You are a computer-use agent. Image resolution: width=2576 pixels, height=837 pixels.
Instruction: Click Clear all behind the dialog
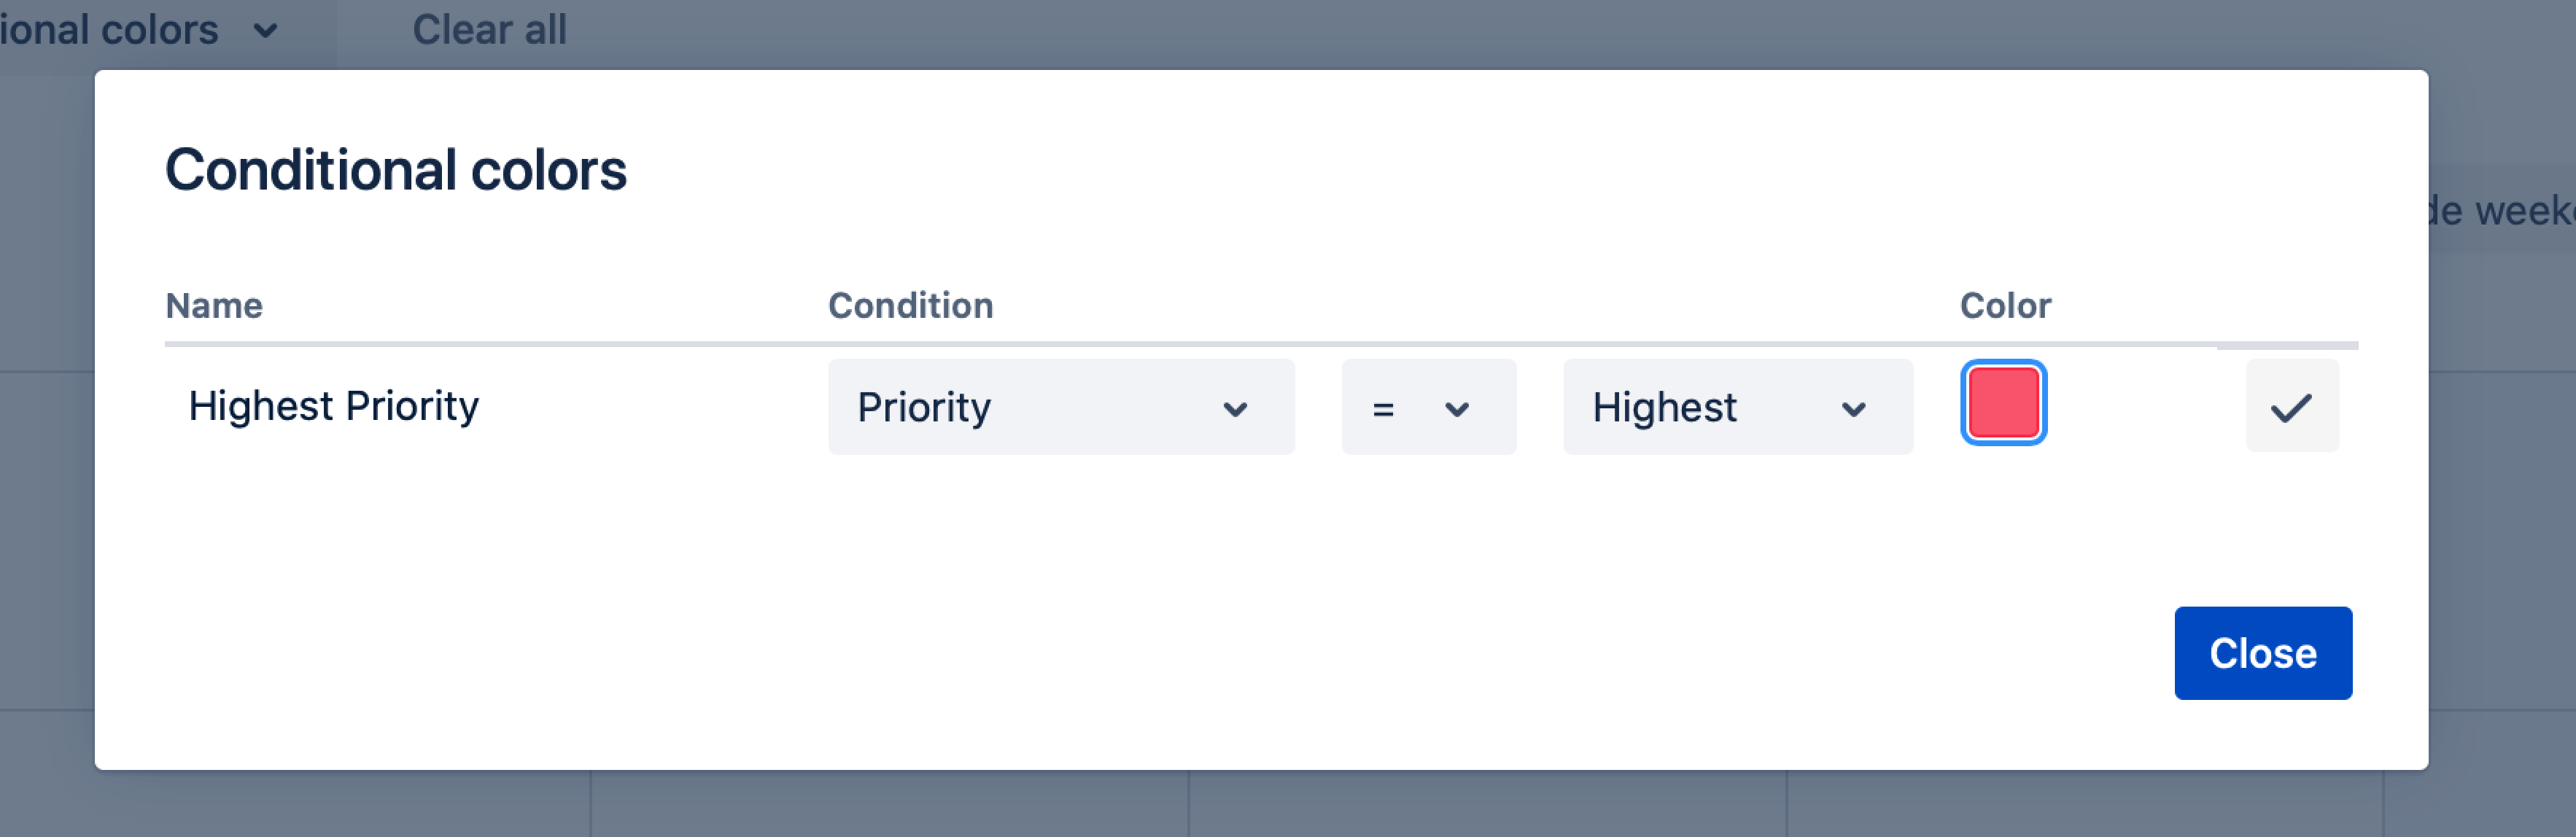[x=489, y=30]
